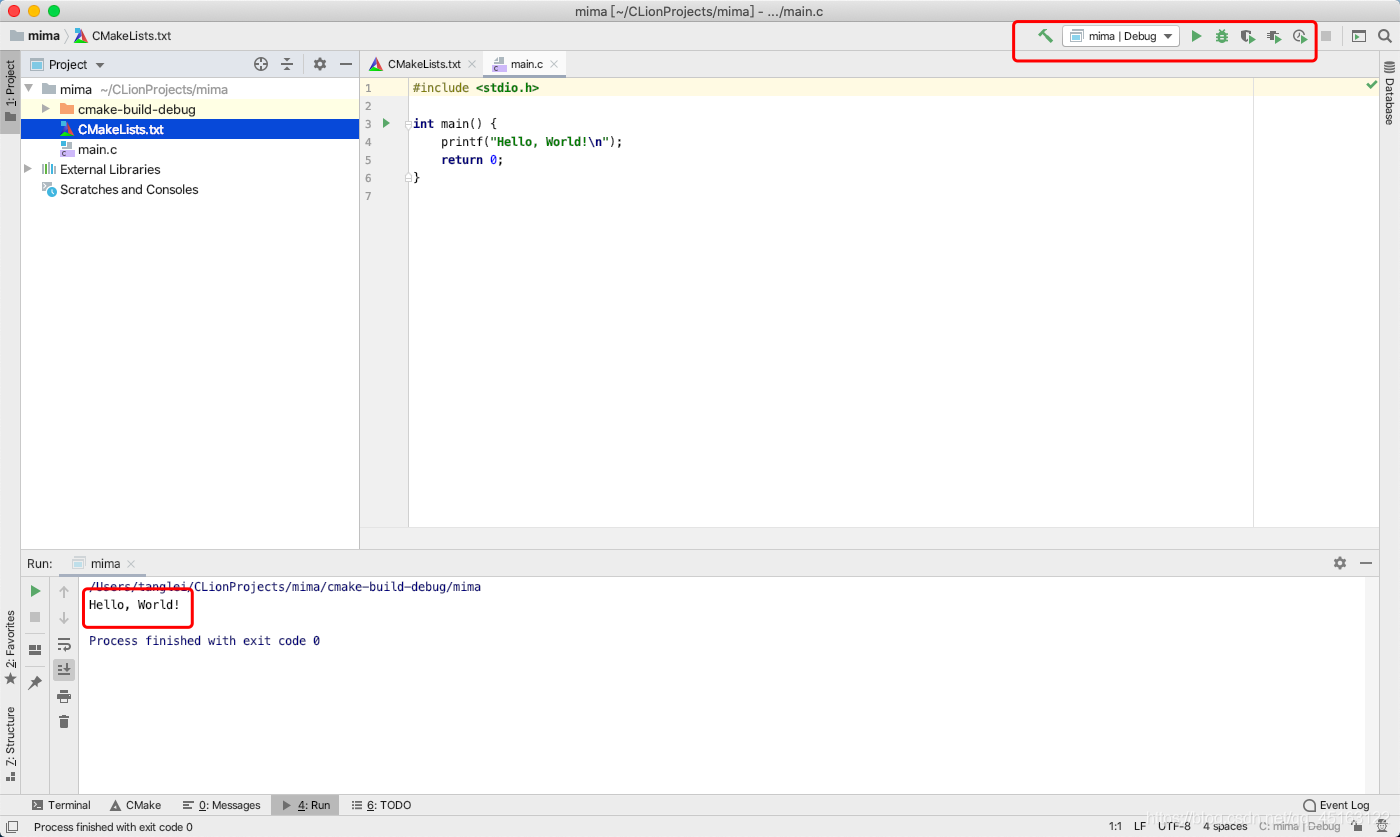1400x837 pixels.
Task: Open Project panel settings gear
Action: (x=320, y=64)
